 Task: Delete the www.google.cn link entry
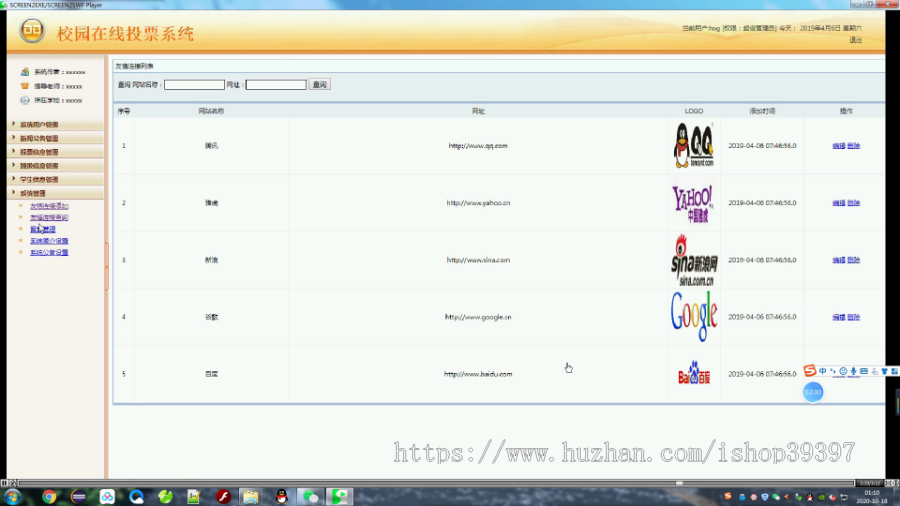coord(854,317)
